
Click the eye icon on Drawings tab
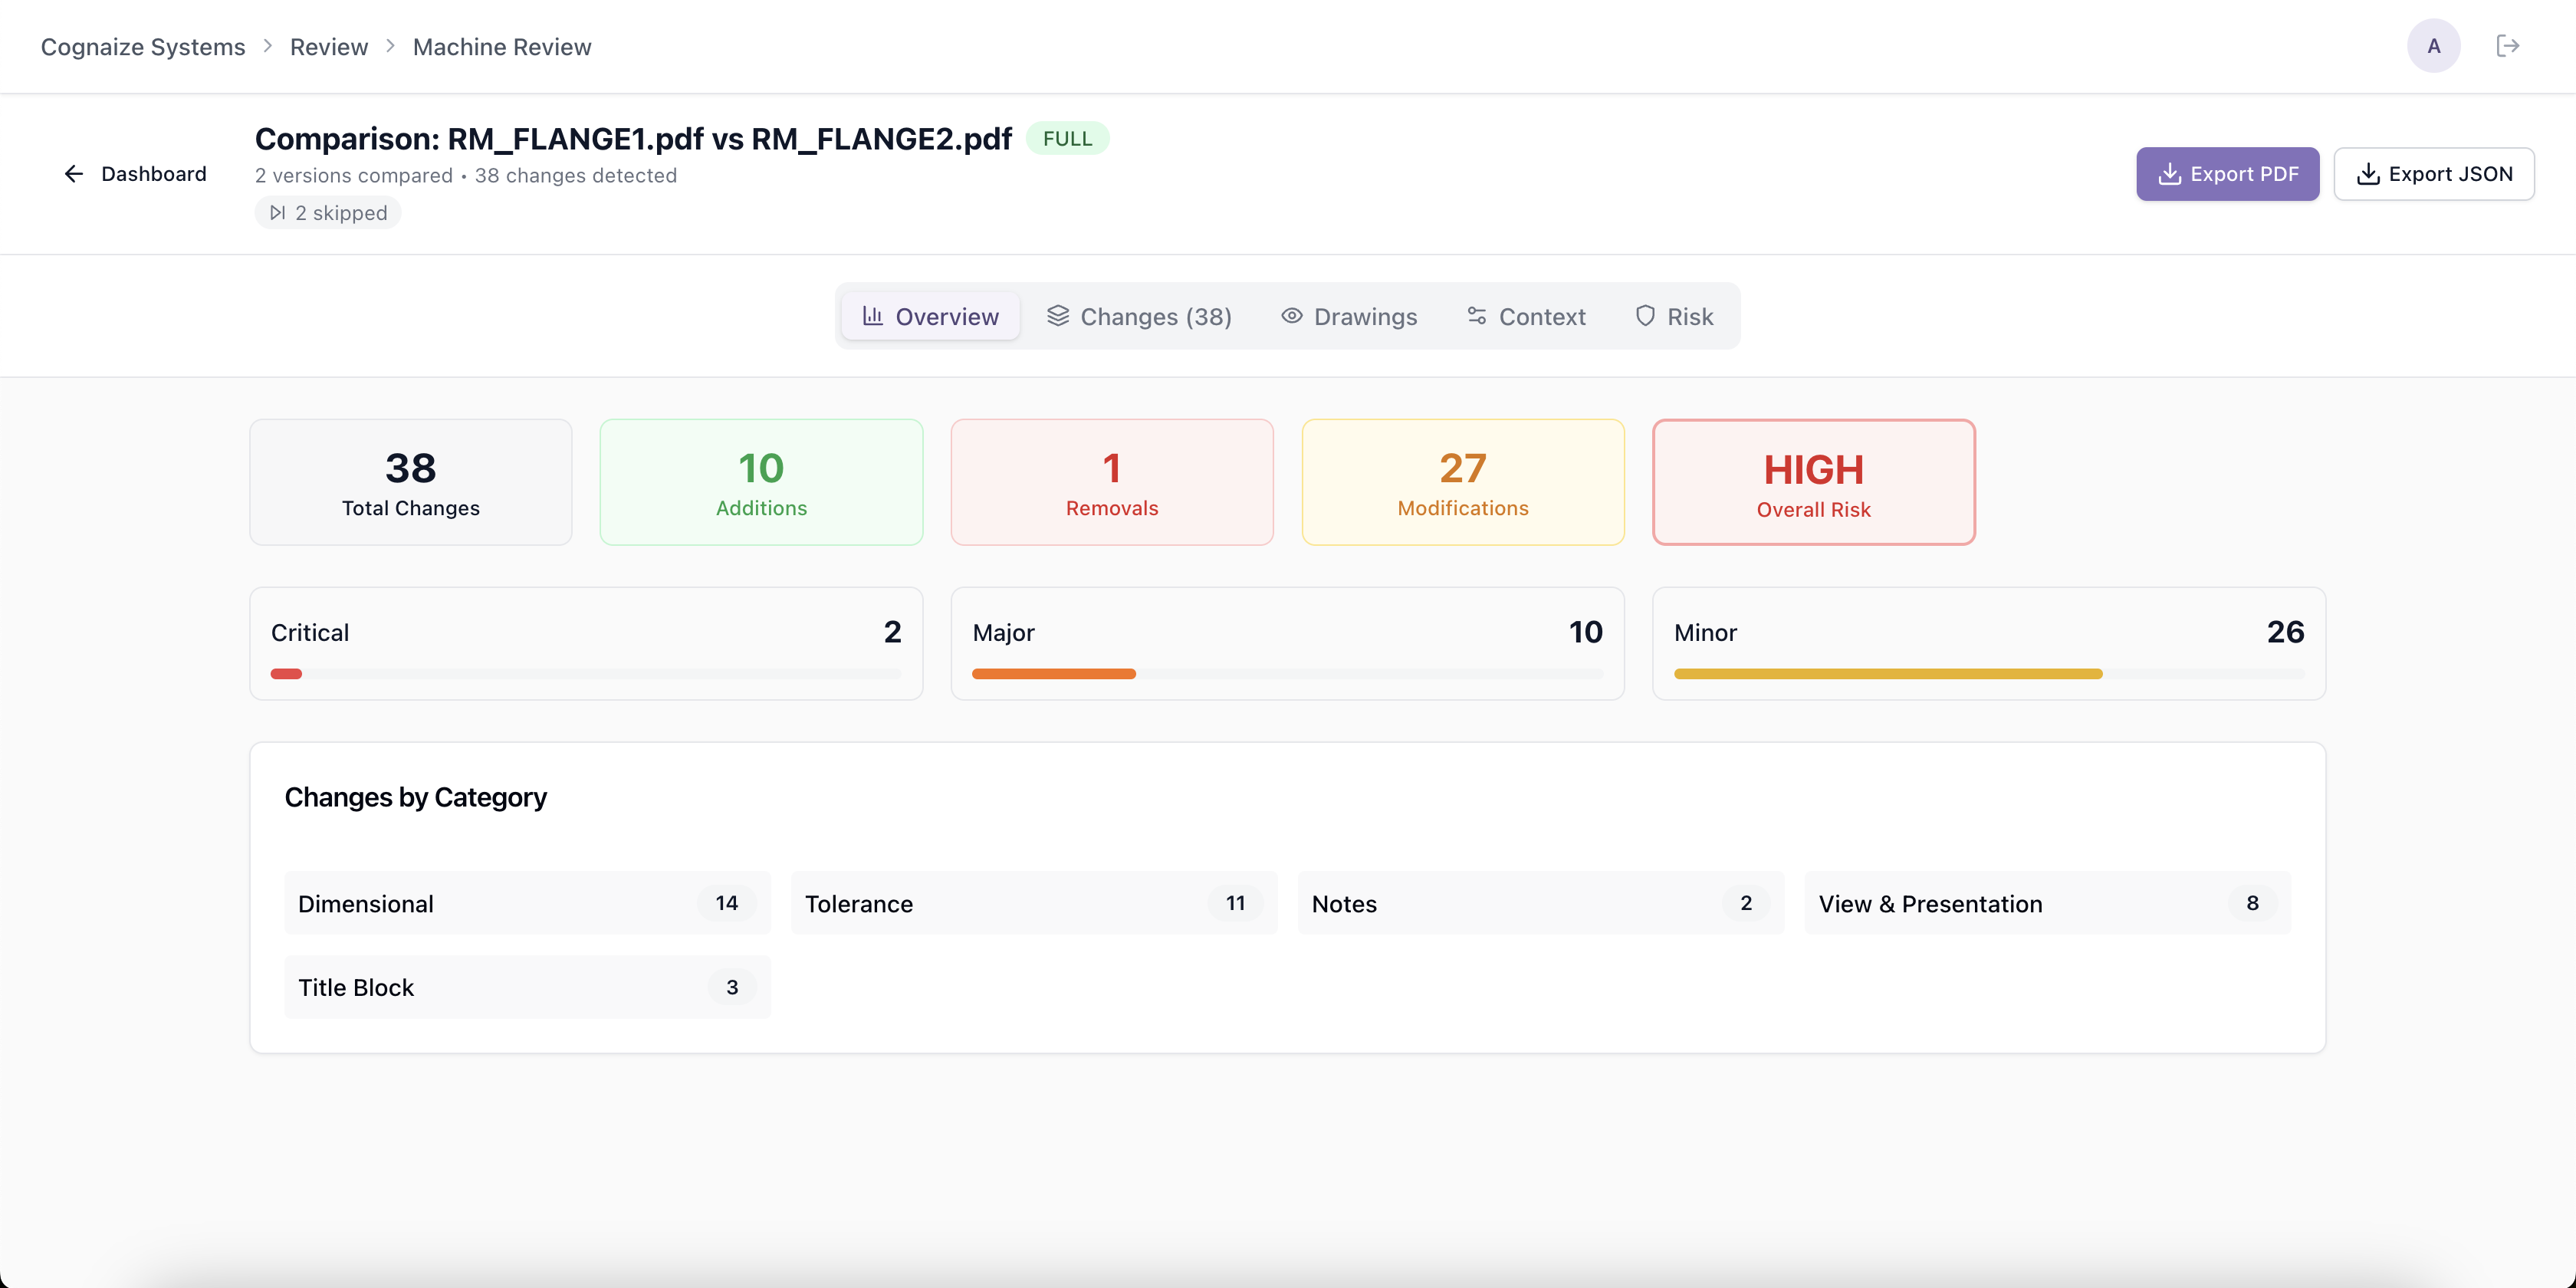pyautogui.click(x=1291, y=316)
